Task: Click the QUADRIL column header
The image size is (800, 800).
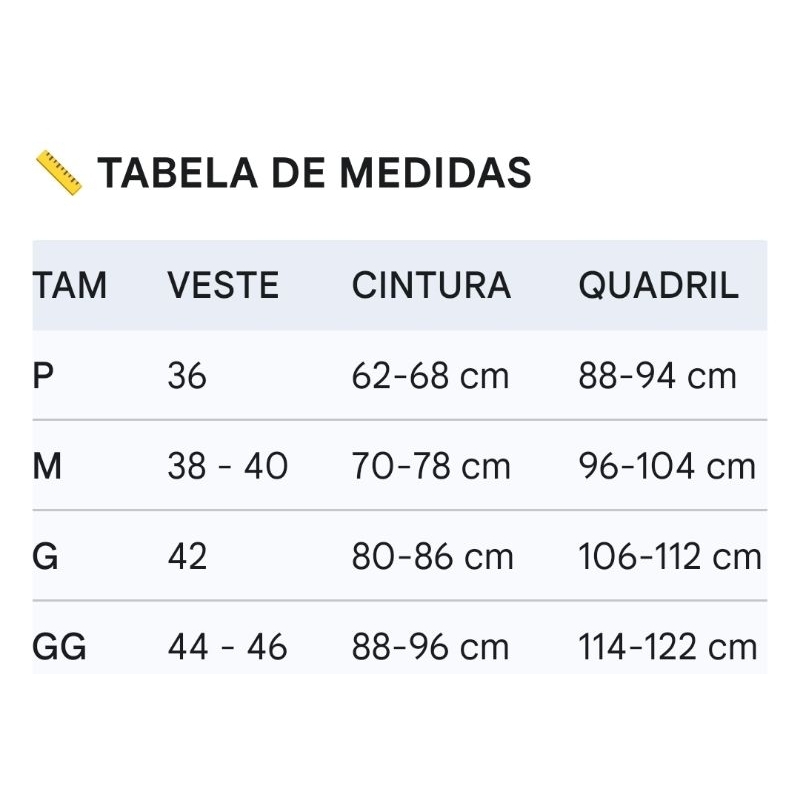Action: (x=658, y=286)
